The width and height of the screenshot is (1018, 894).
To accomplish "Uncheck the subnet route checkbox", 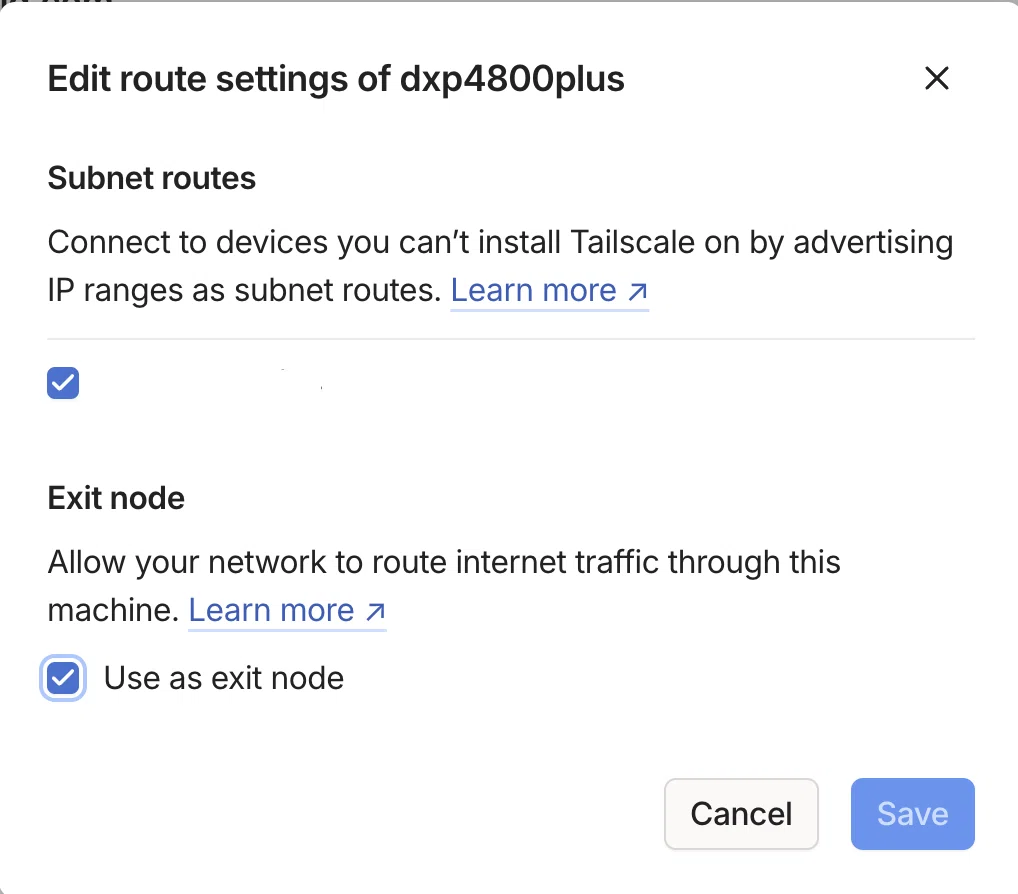I will [x=63, y=383].
